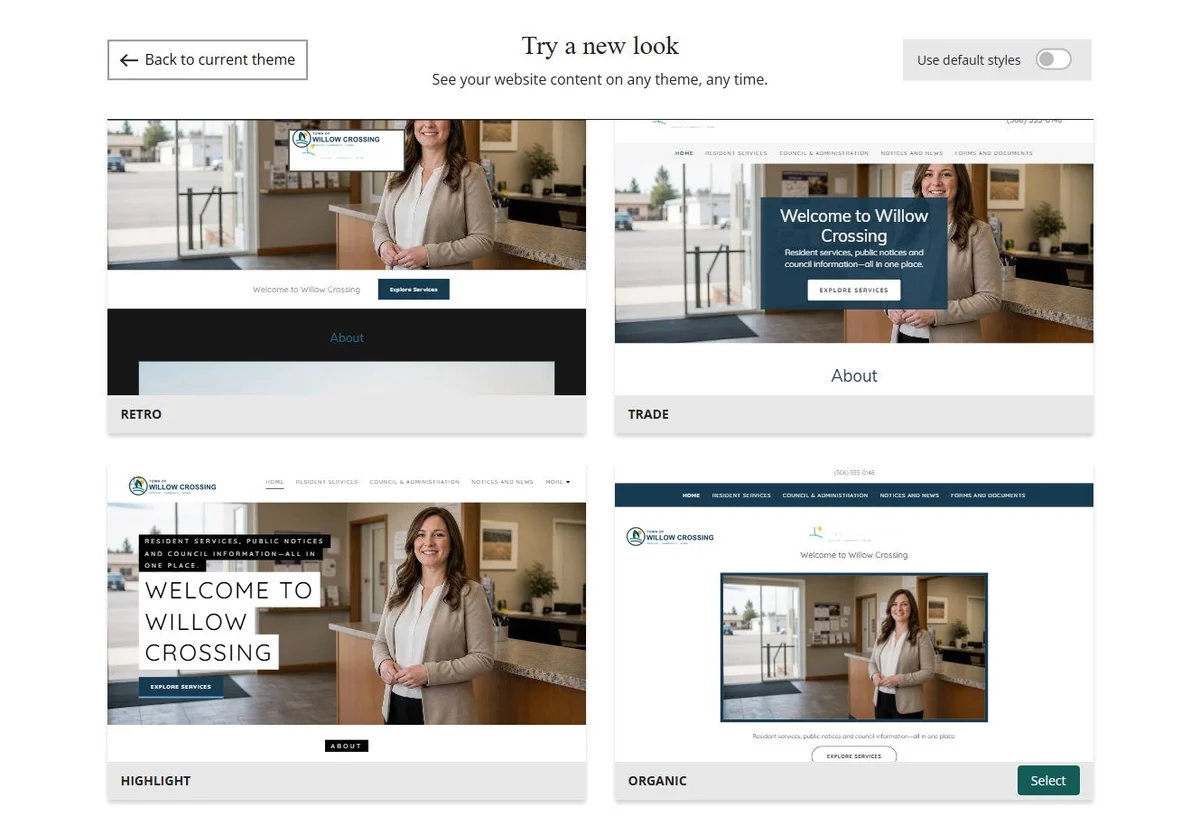Open More dropdown in Highlight preview nav

click(558, 482)
